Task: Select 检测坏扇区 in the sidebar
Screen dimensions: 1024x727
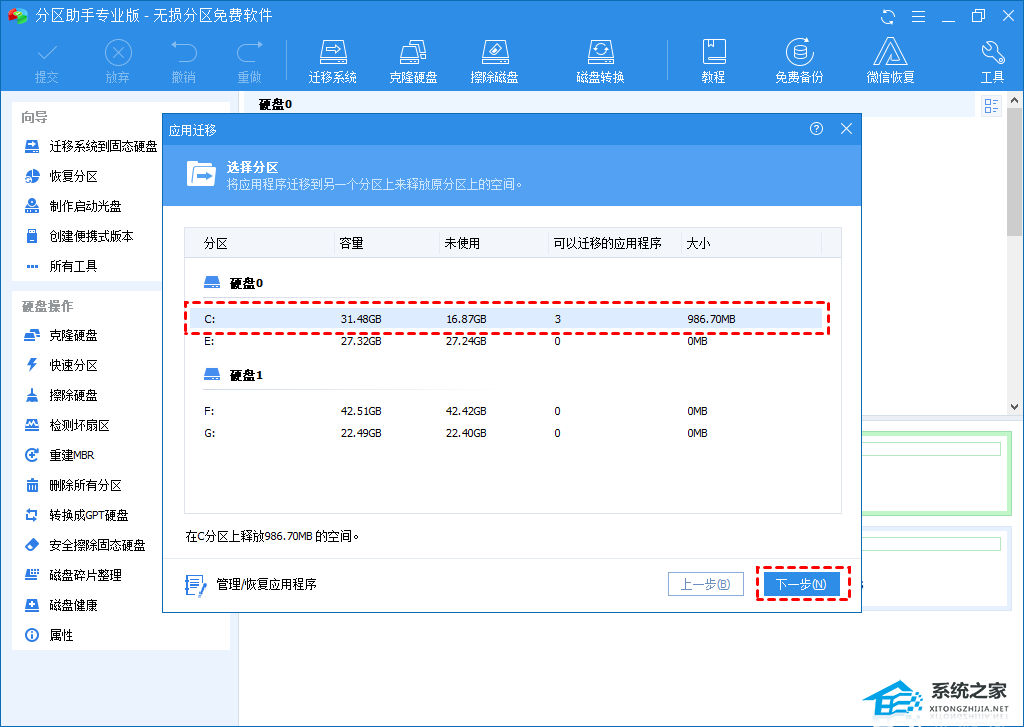Action: tap(67, 426)
